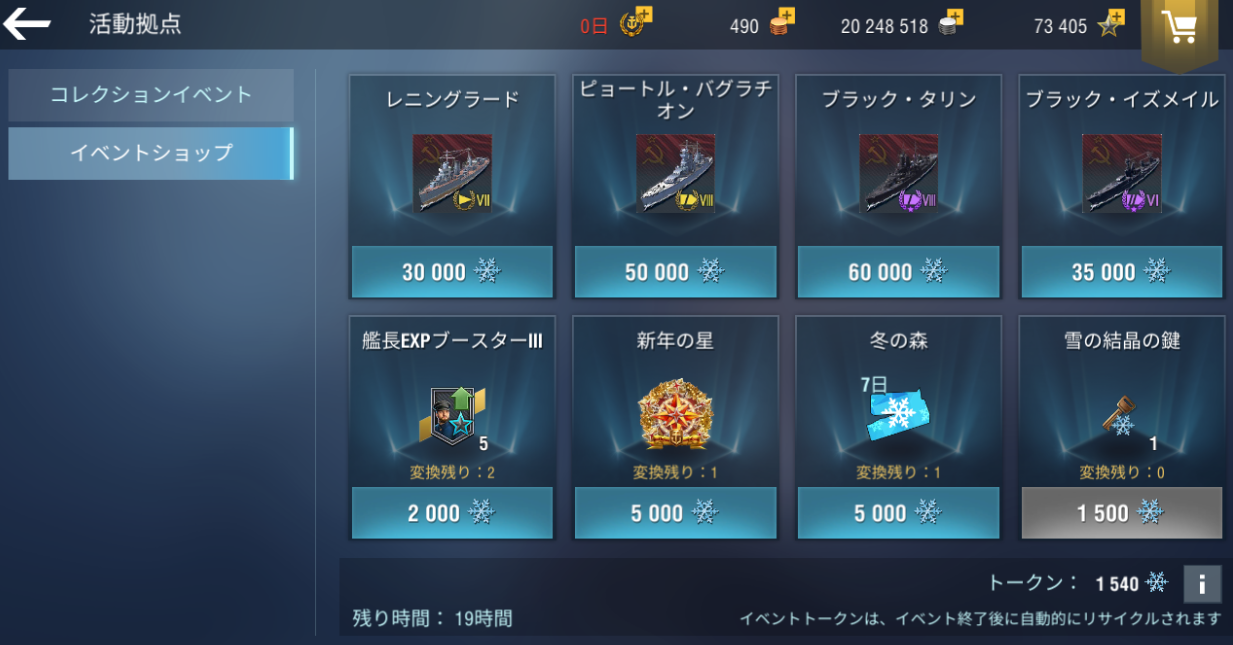Select レニングラード ship image
The height and width of the screenshot is (645, 1233).
(x=452, y=174)
